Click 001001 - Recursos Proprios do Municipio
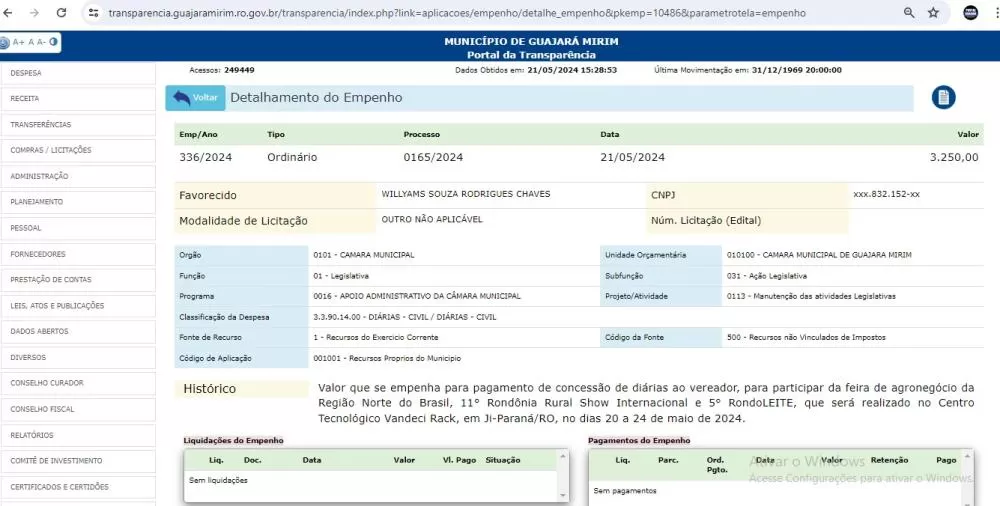1000x506 pixels. (x=387, y=358)
